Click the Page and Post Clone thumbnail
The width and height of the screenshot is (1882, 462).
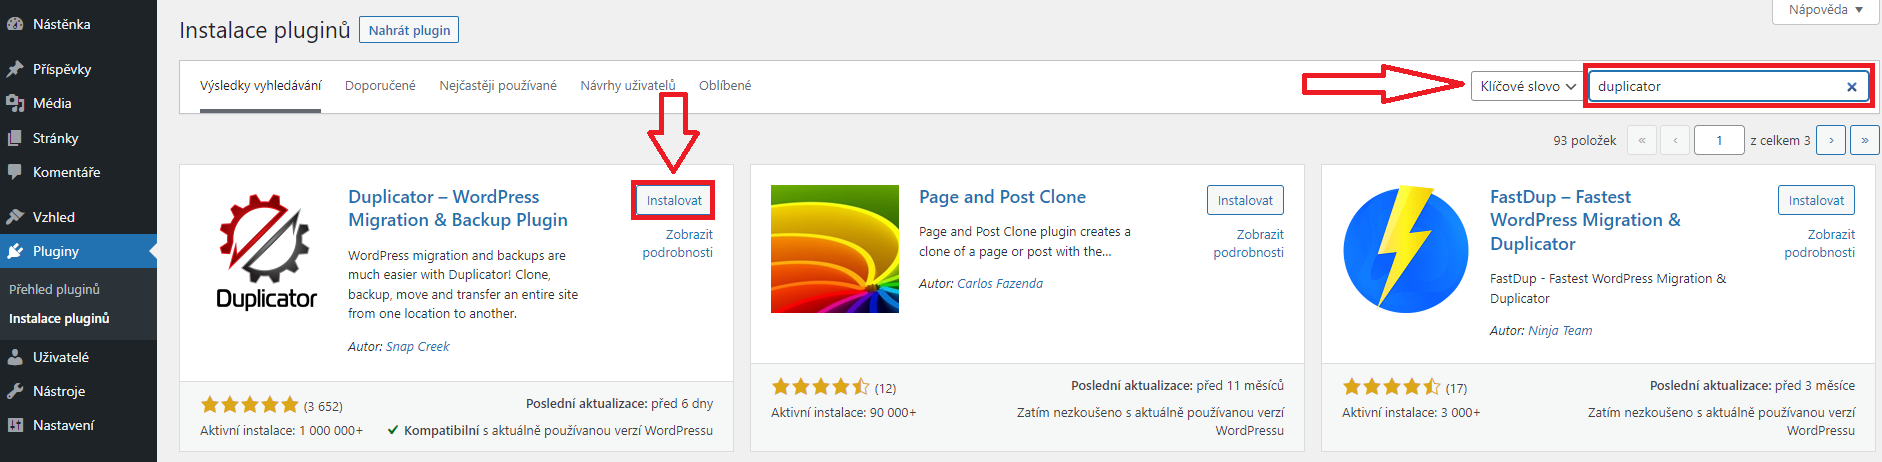[834, 249]
